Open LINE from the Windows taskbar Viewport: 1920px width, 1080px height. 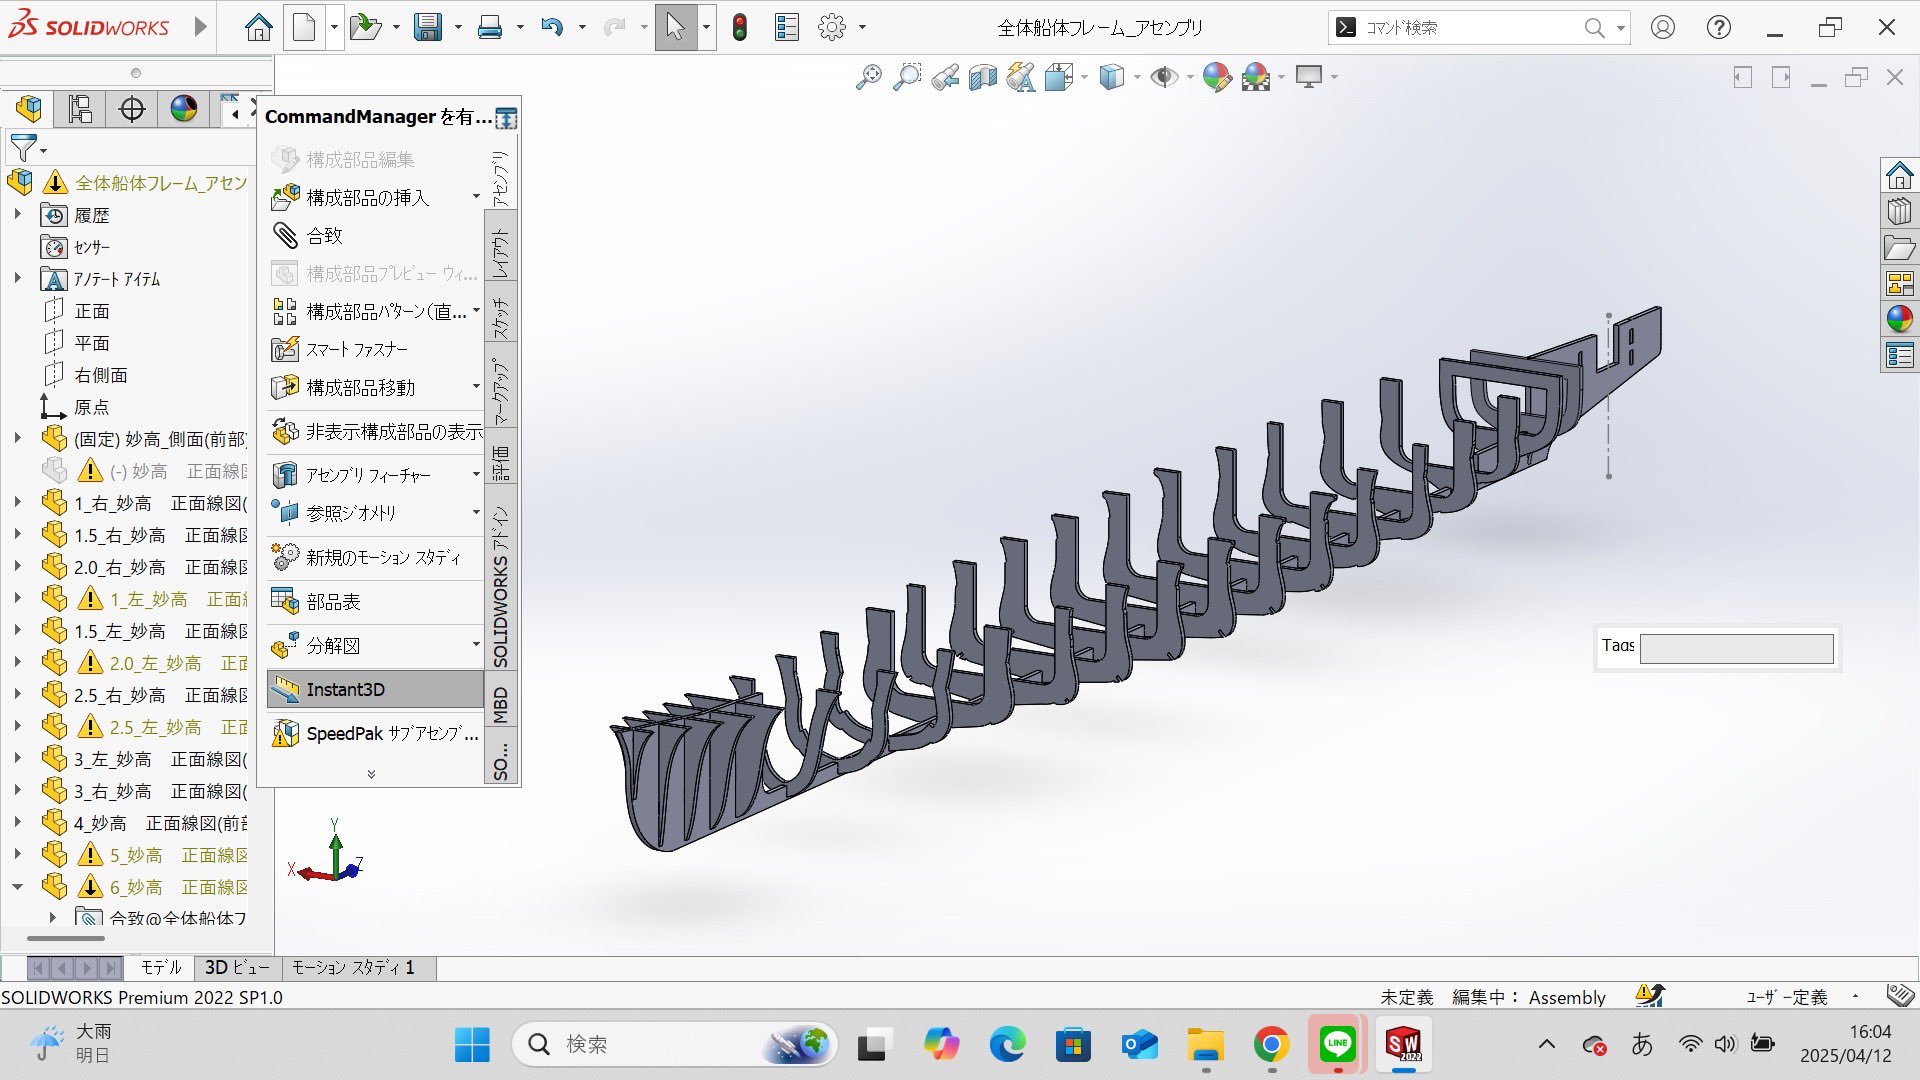(1337, 1045)
